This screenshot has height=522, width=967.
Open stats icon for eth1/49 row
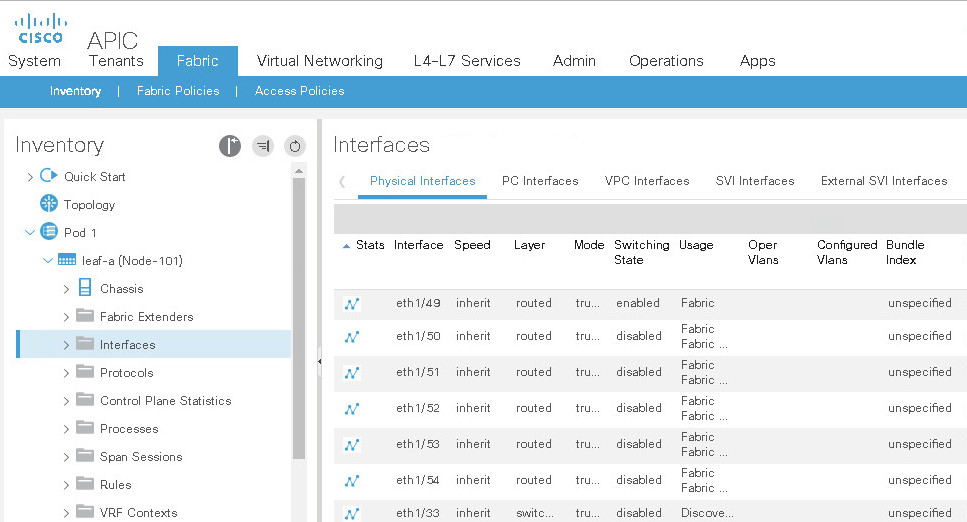pos(352,304)
